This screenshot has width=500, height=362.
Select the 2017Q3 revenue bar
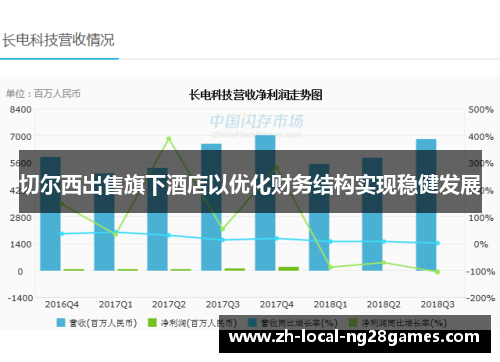click(211, 207)
